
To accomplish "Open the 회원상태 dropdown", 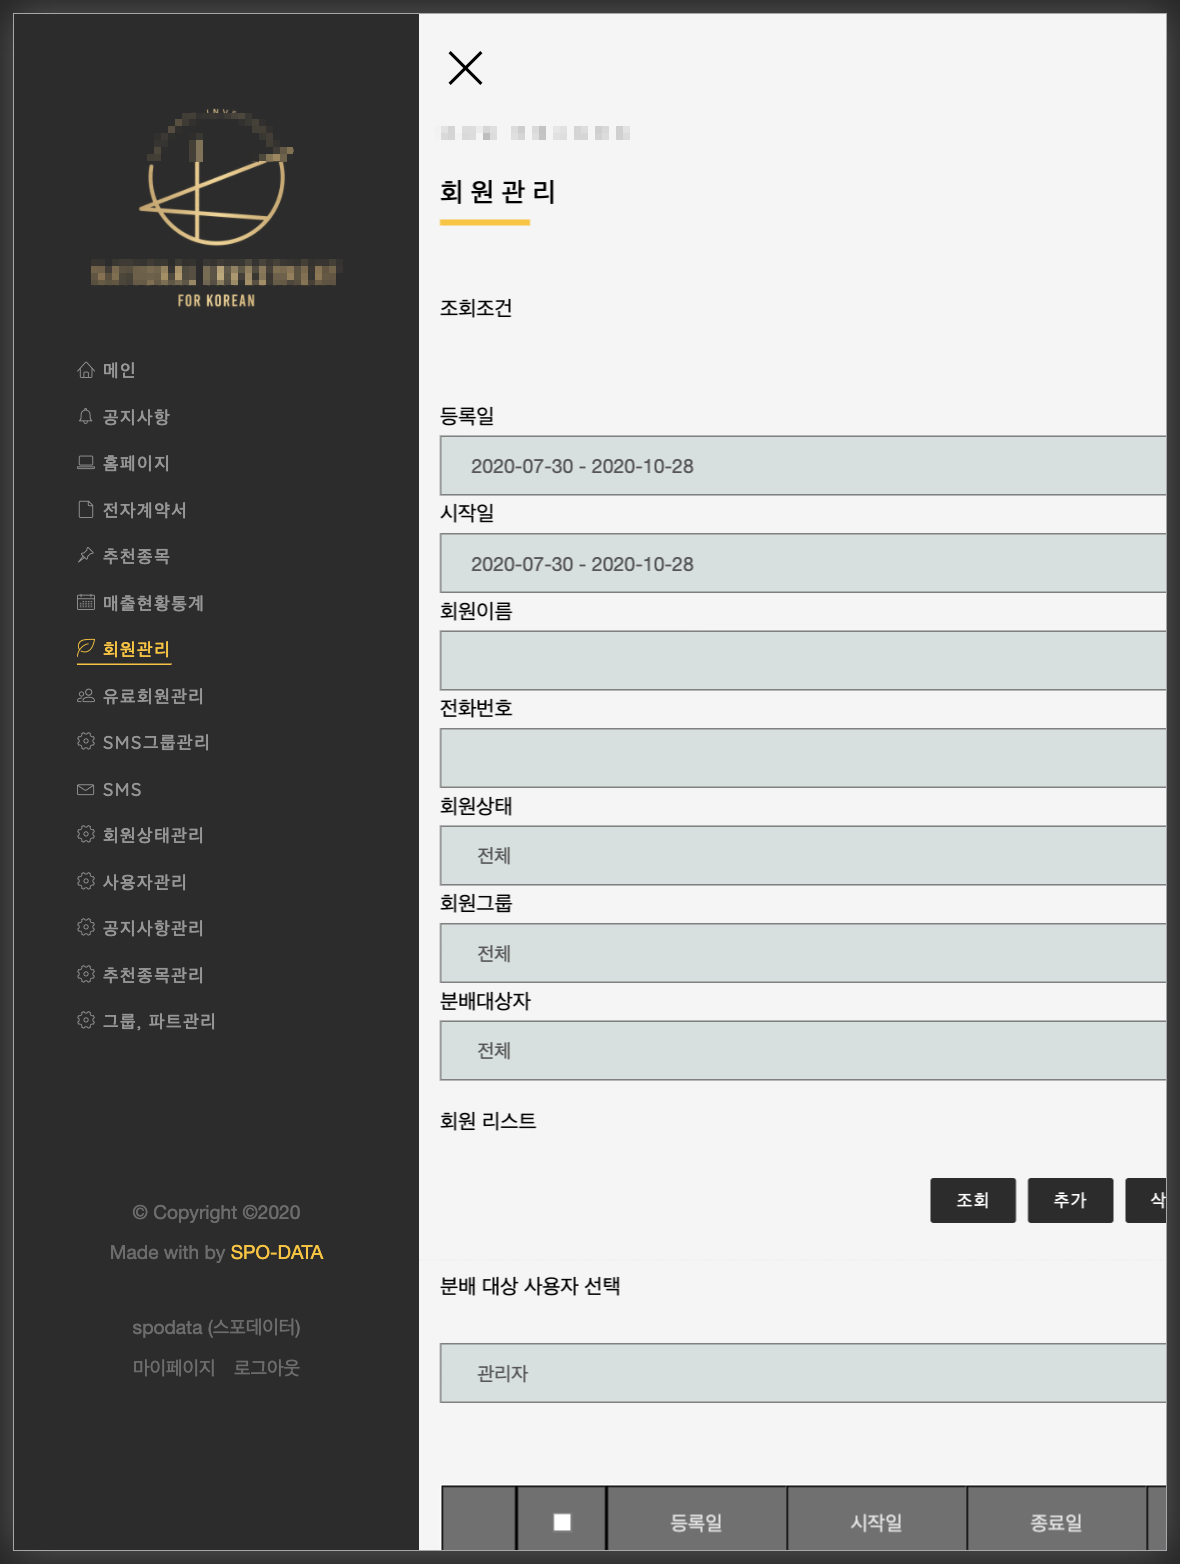I will click(x=803, y=856).
